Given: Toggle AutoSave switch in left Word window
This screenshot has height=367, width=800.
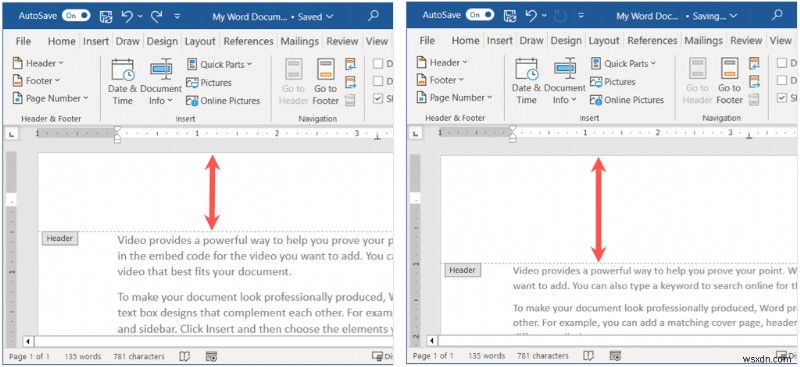Looking at the screenshot, I should (x=77, y=16).
